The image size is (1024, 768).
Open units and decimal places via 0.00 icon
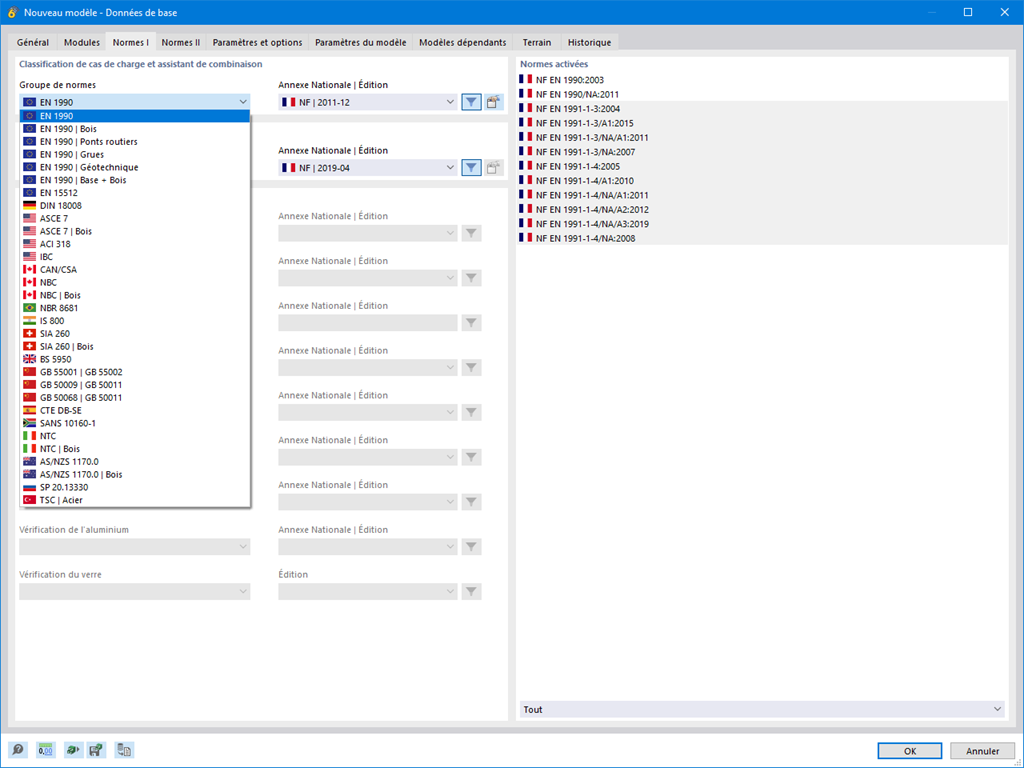coord(45,750)
